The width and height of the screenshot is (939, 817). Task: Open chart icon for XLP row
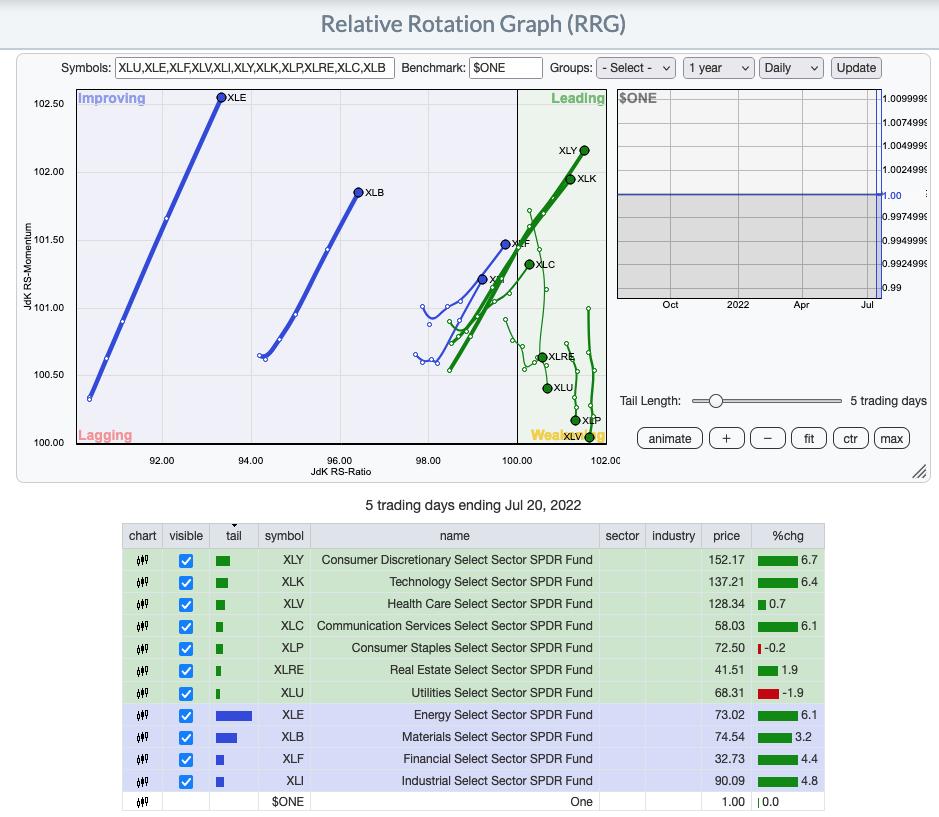tap(142, 648)
